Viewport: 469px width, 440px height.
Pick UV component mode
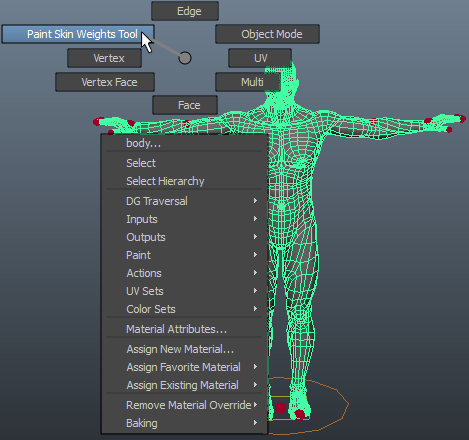point(260,58)
